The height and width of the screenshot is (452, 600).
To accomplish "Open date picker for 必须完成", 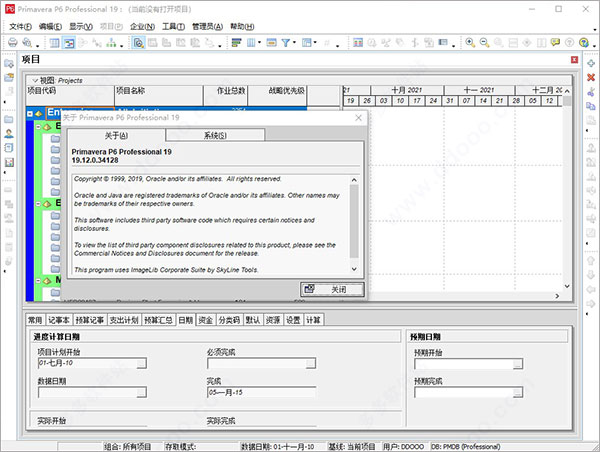I will point(311,363).
